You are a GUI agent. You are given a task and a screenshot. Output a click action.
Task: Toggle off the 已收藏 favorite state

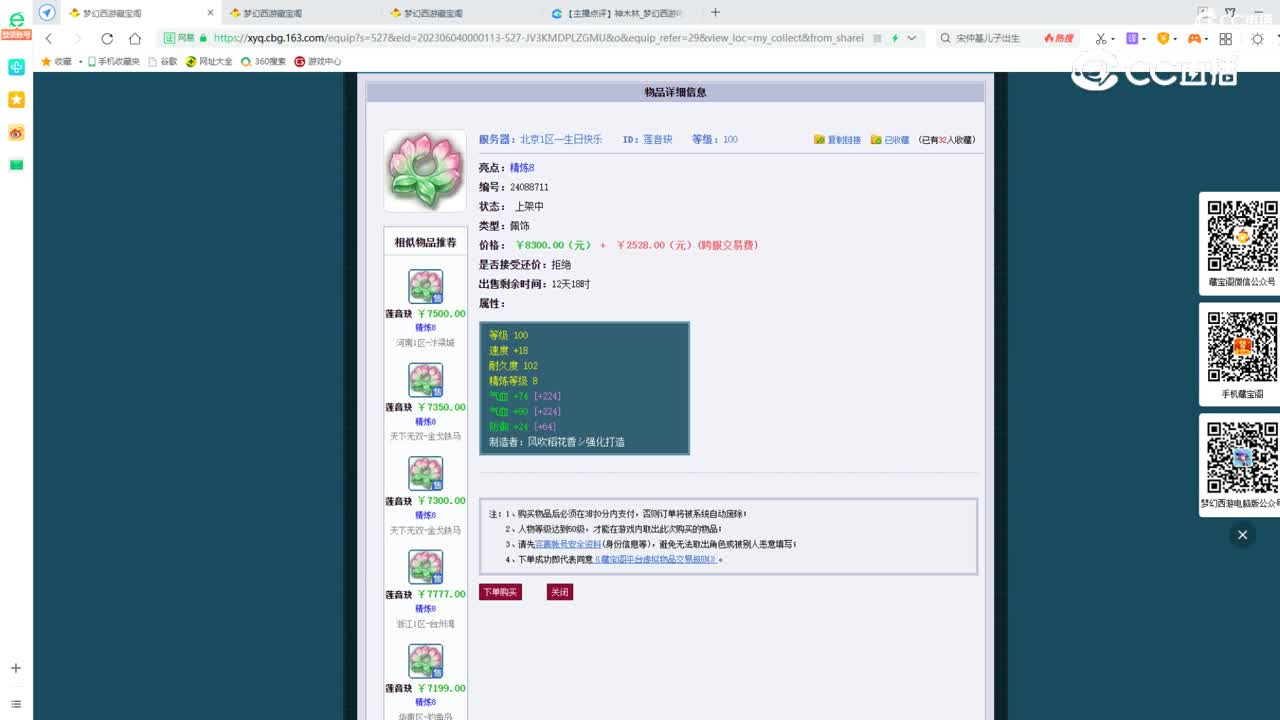point(893,140)
